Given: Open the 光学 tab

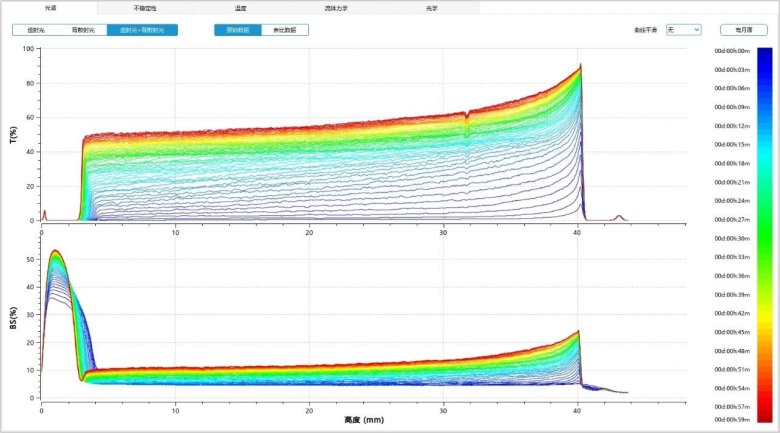Looking at the screenshot, I should pyautogui.click(x=431, y=7).
